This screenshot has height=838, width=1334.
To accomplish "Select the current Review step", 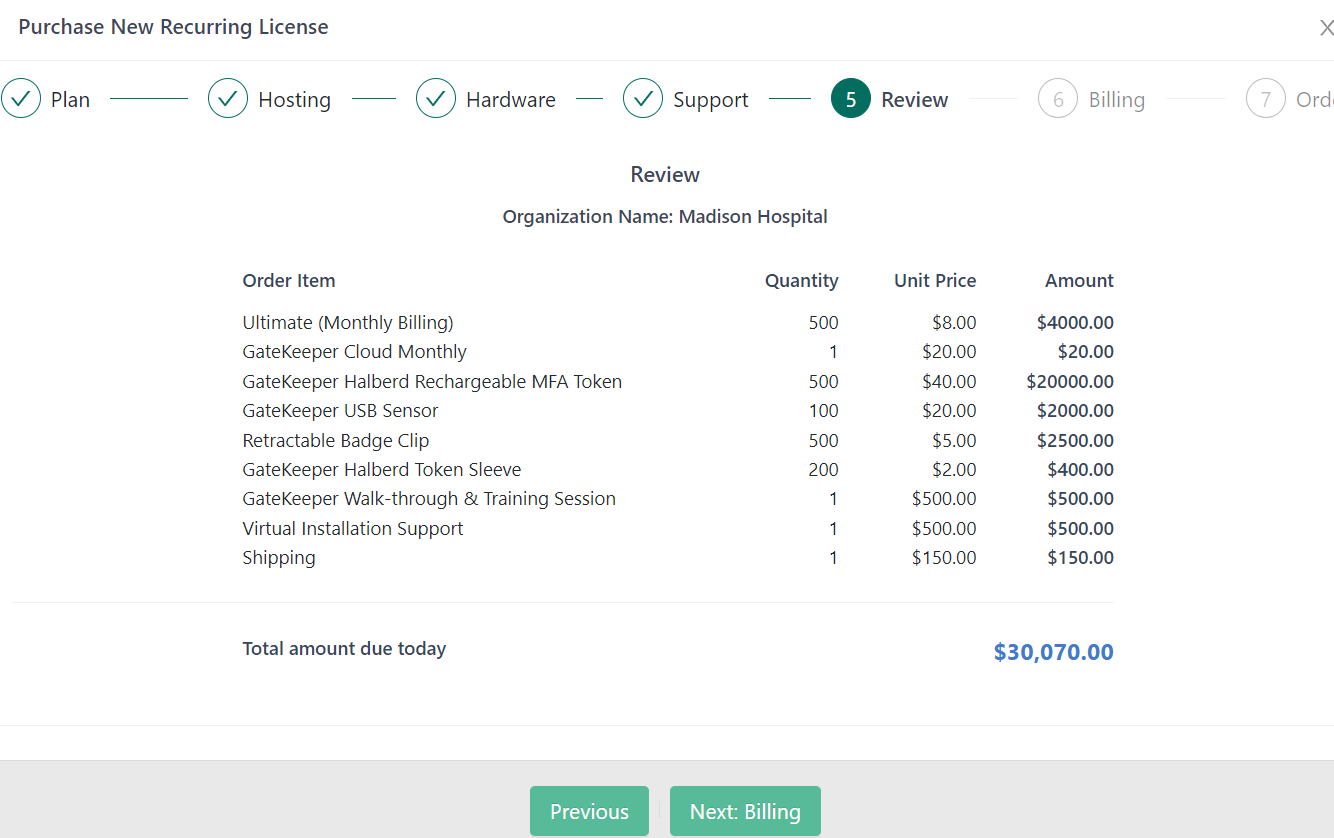I will [890, 99].
